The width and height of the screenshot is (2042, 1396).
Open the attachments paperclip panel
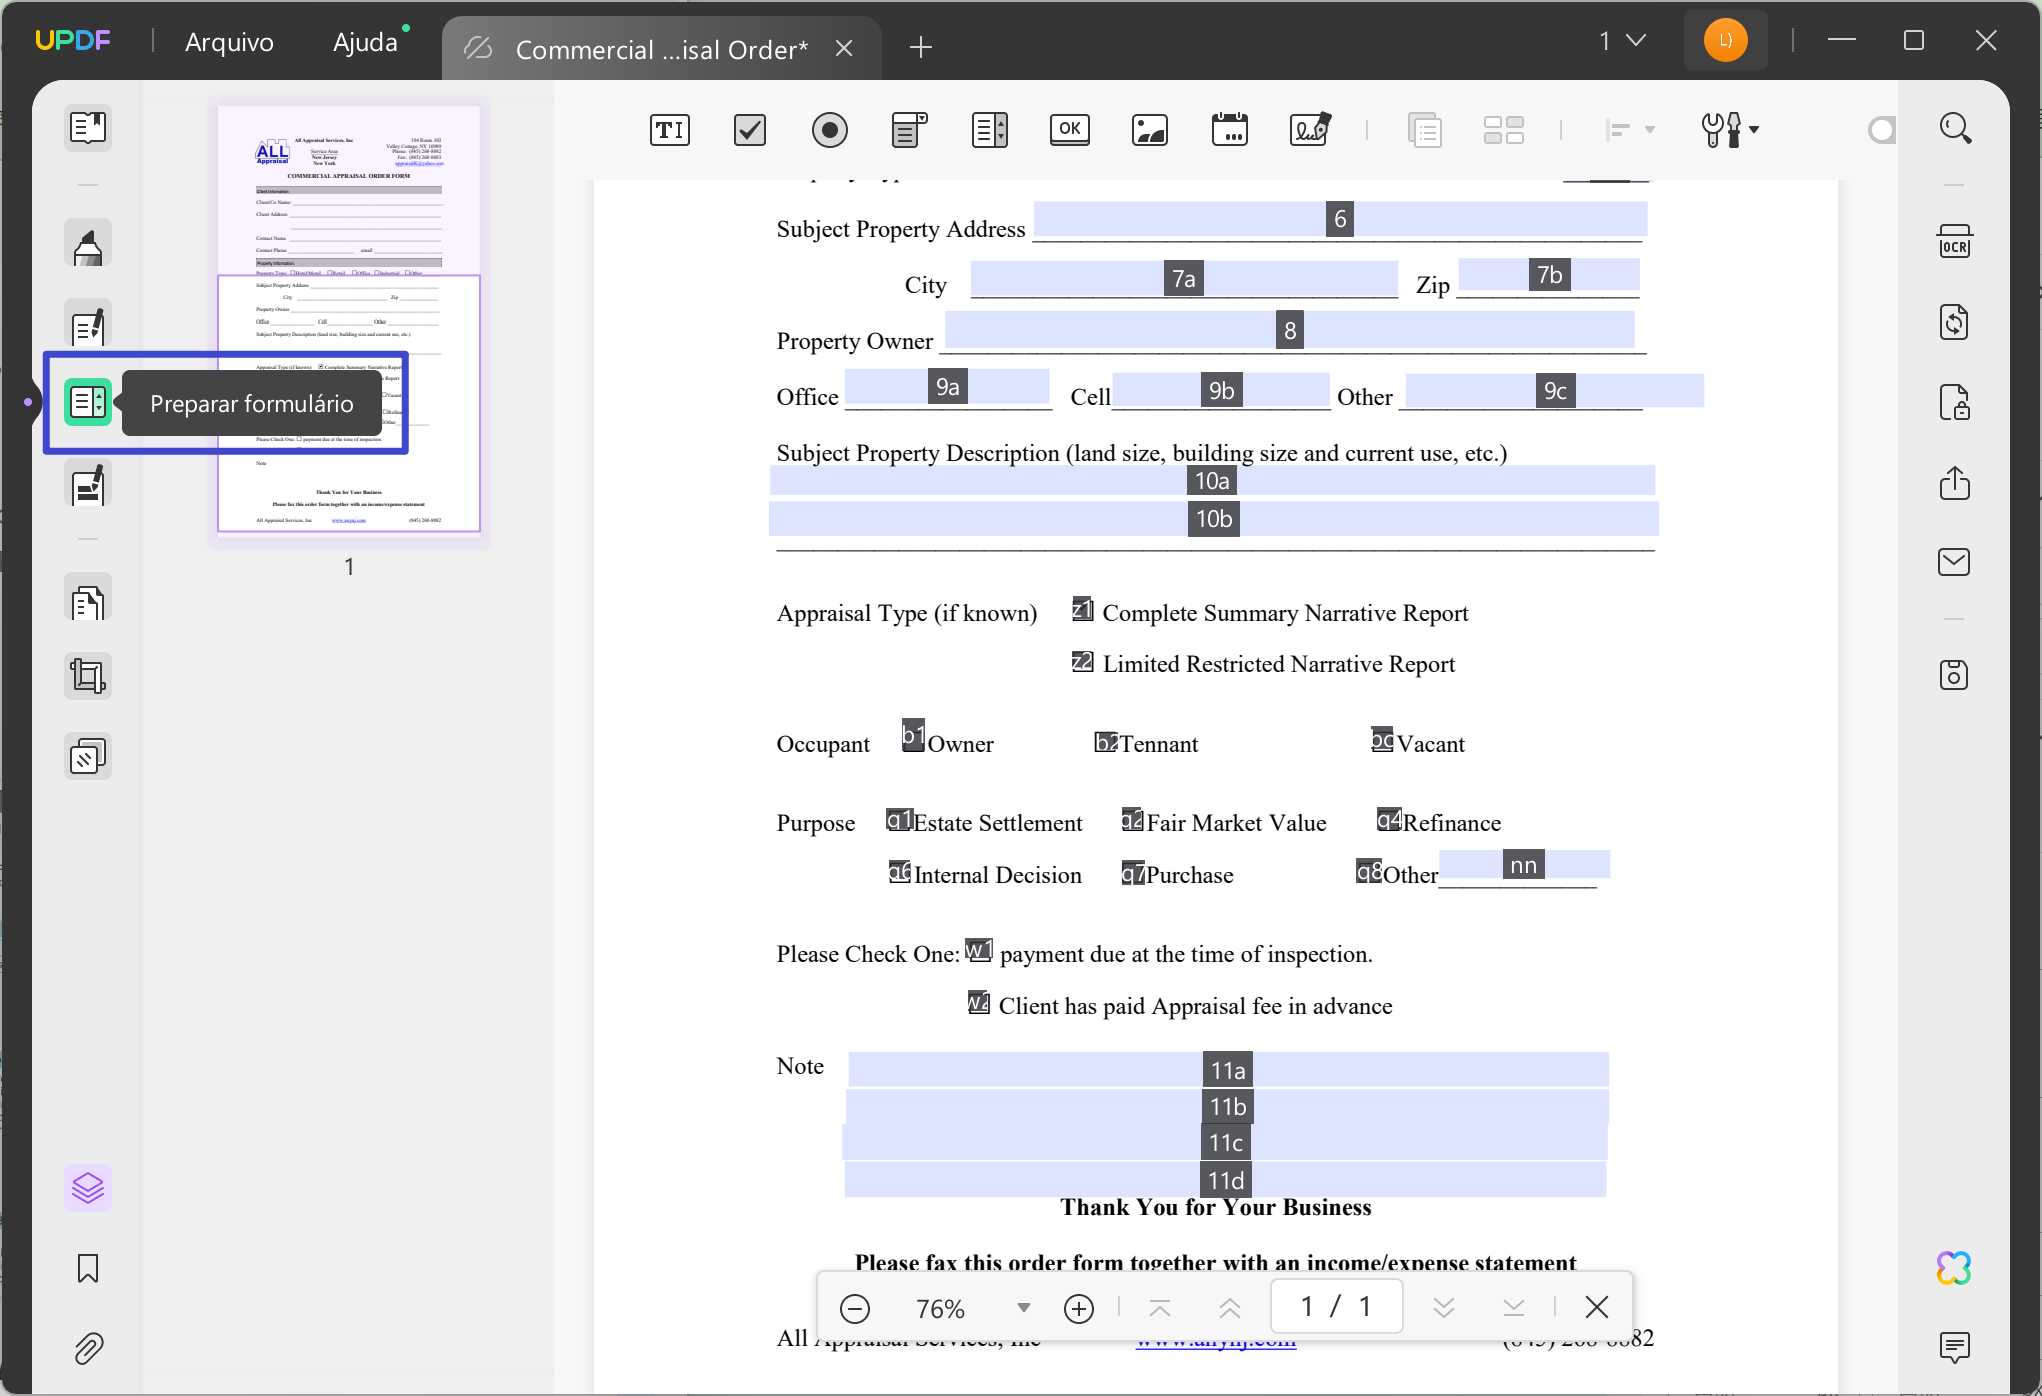(x=88, y=1348)
